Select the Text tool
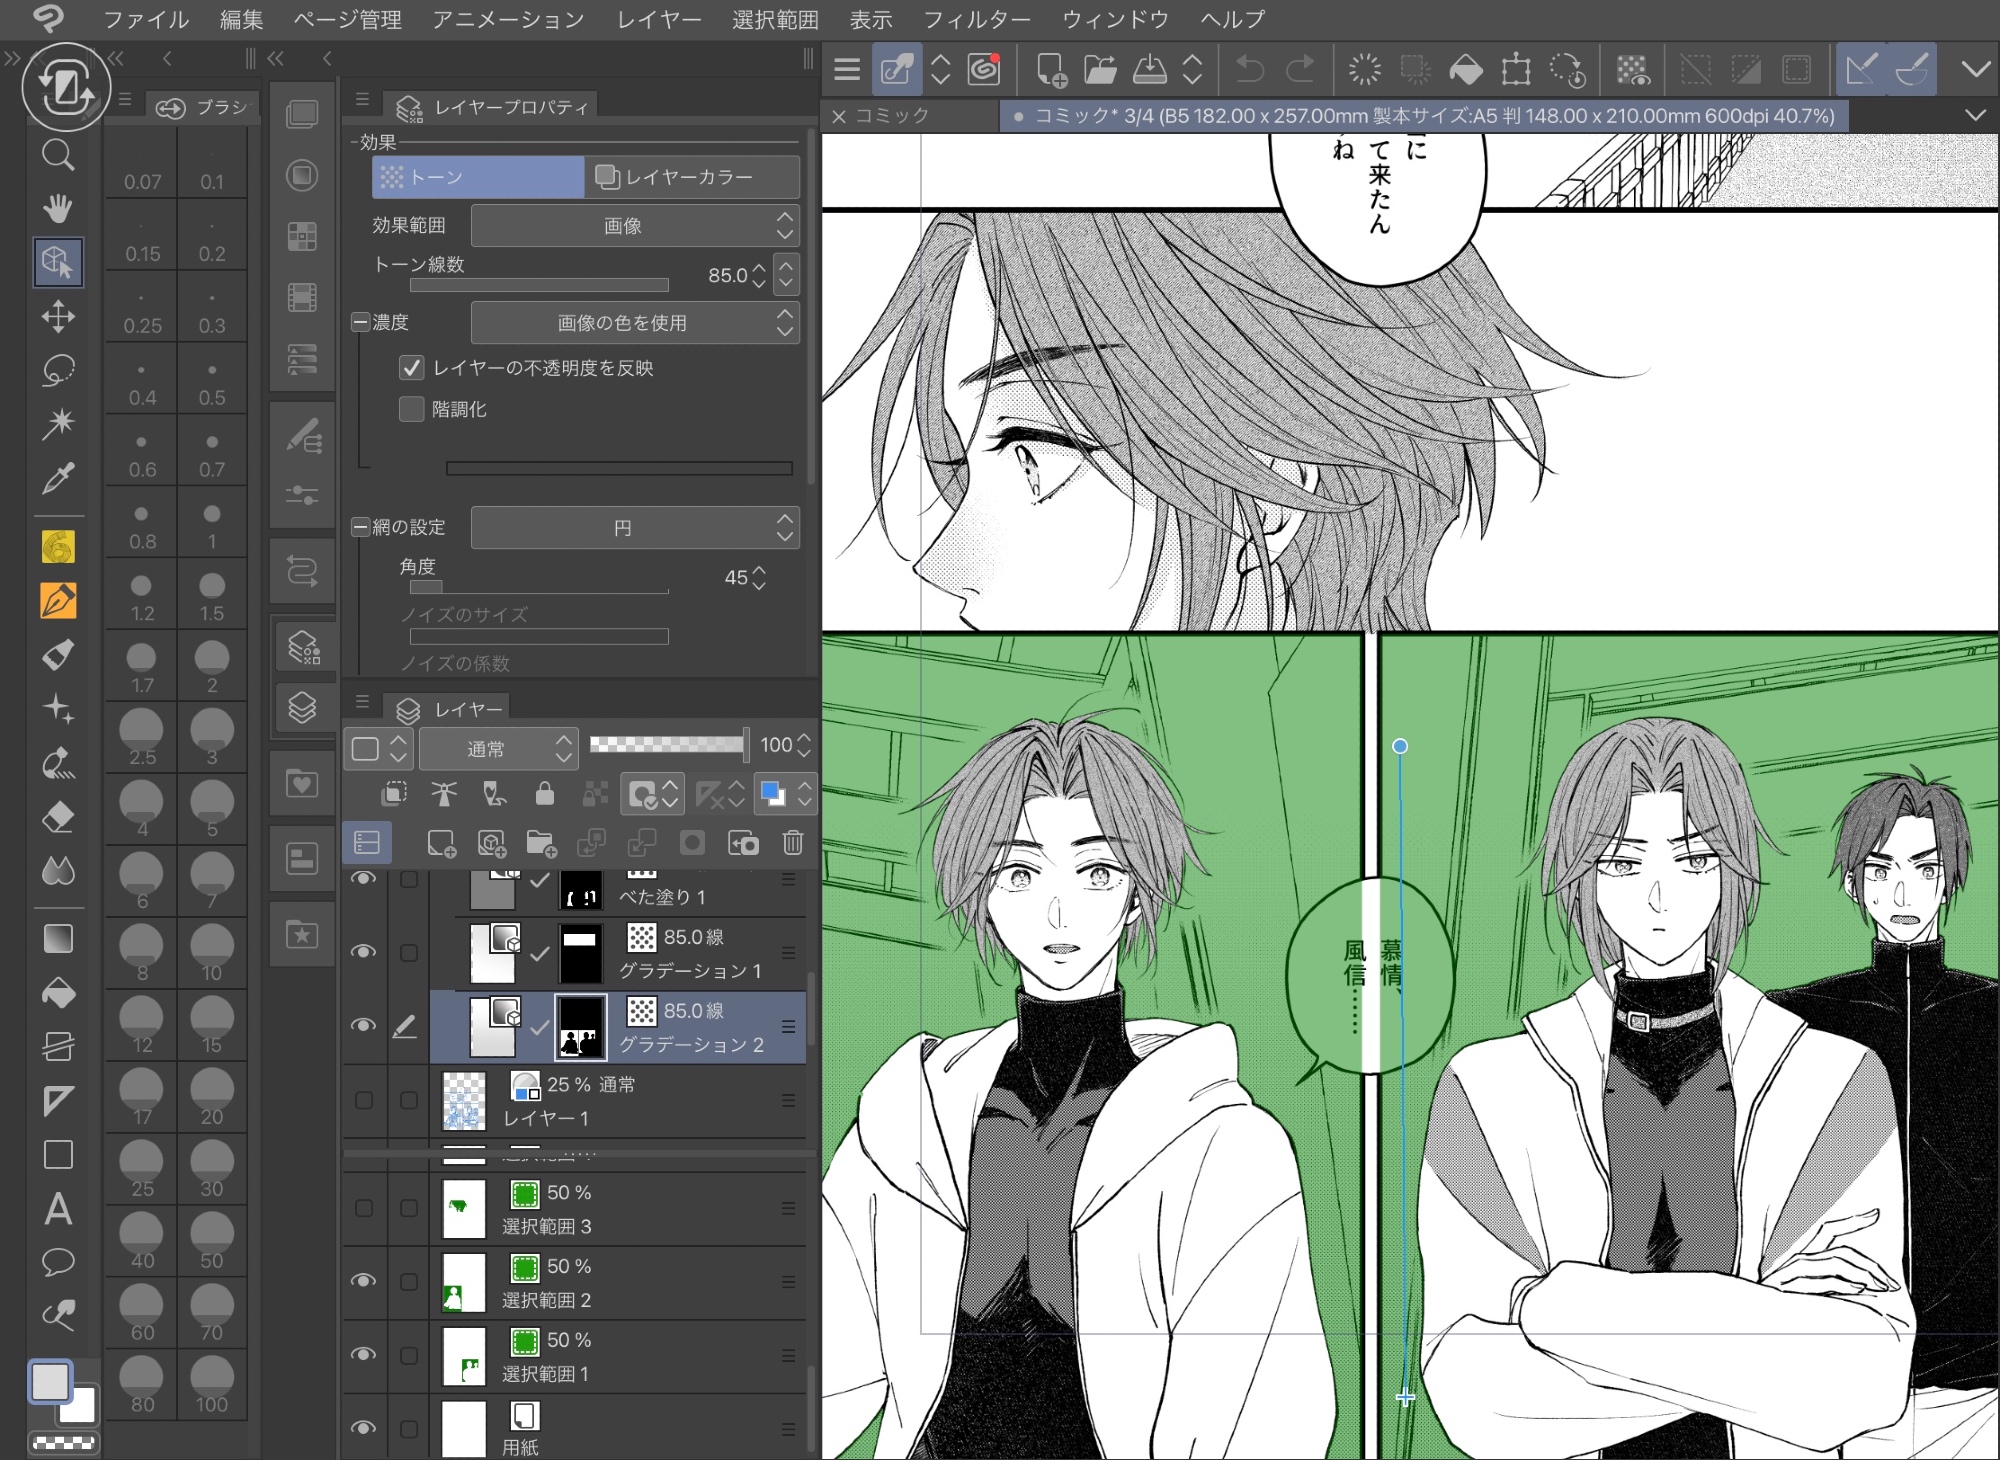The image size is (2000, 1460). pyautogui.click(x=57, y=1209)
